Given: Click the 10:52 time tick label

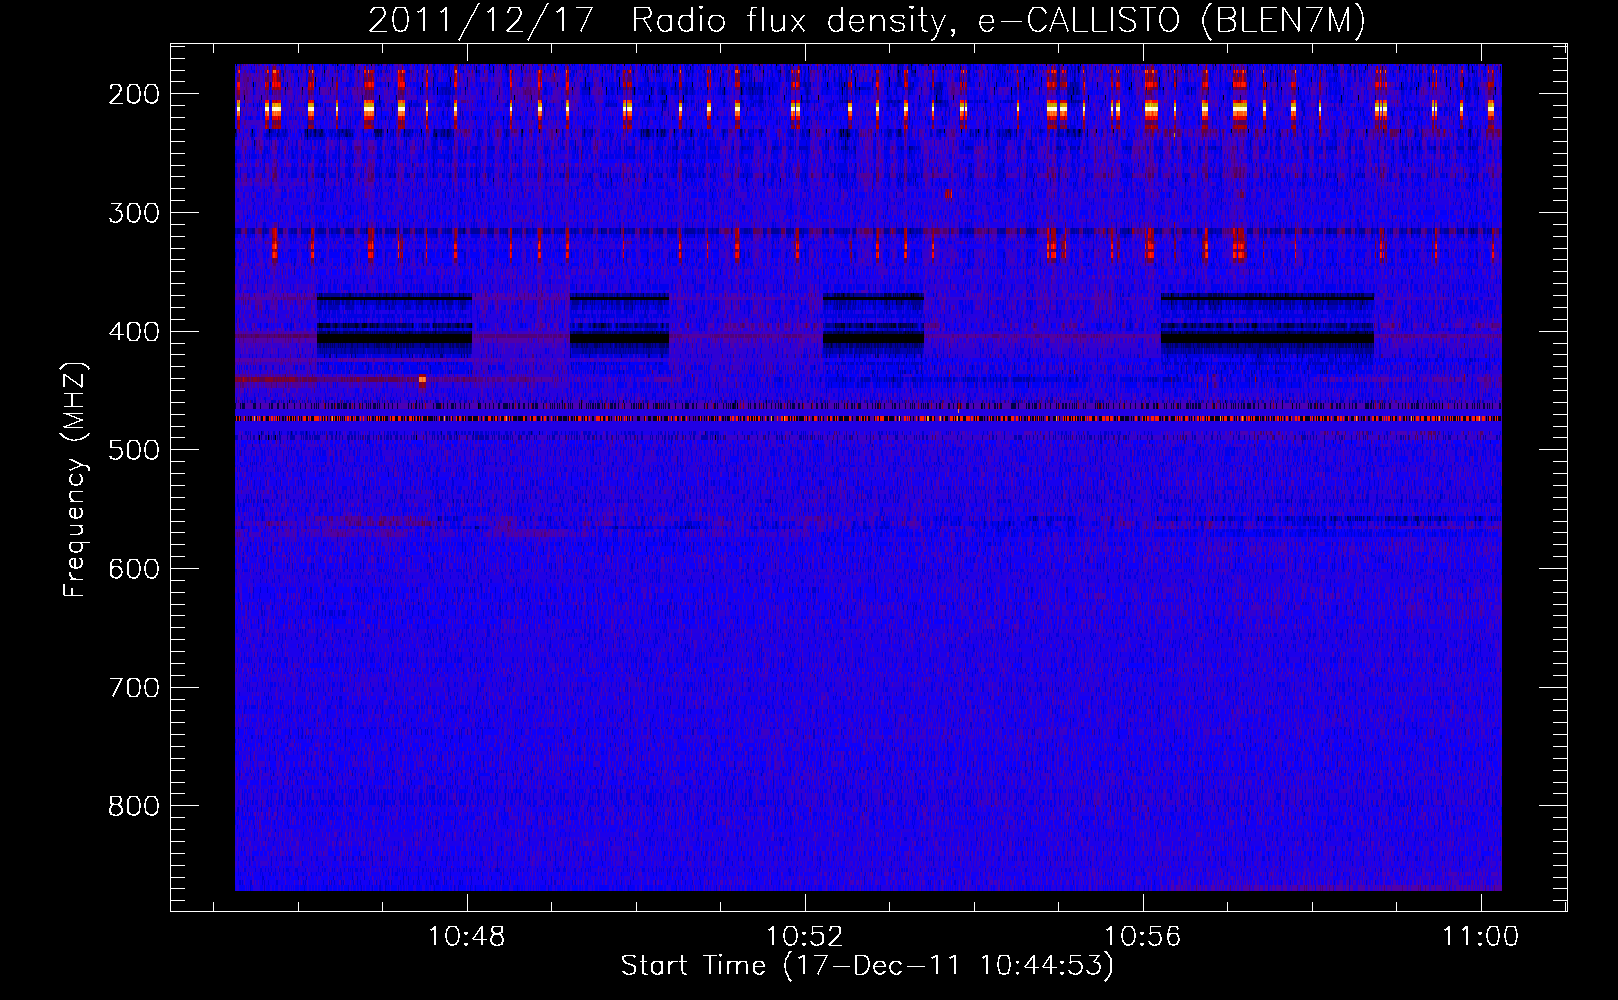Looking at the screenshot, I should click(x=804, y=937).
